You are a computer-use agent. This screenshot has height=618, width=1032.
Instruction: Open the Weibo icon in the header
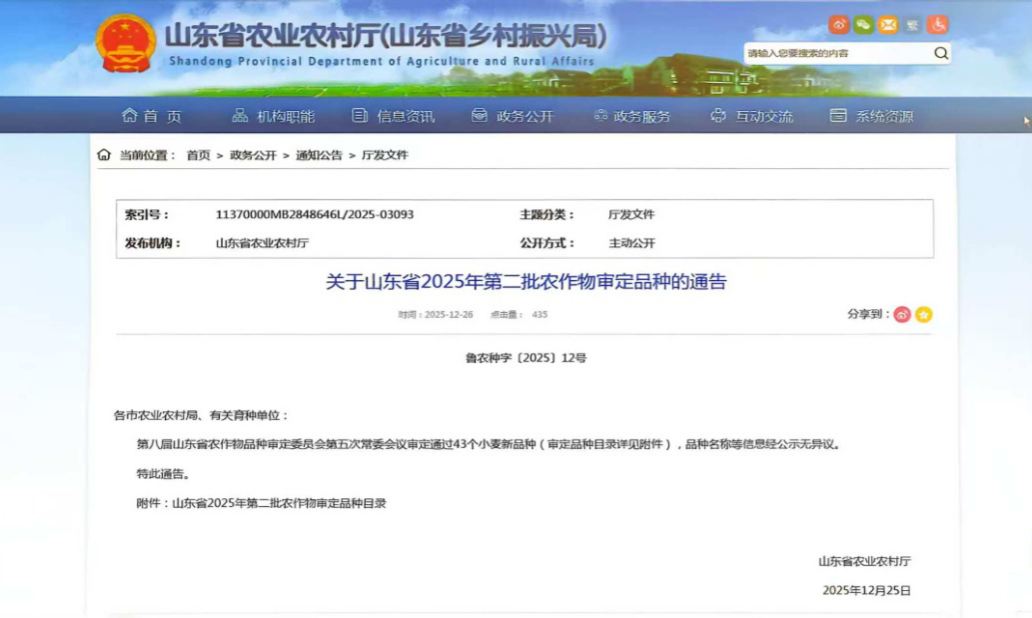(x=839, y=25)
